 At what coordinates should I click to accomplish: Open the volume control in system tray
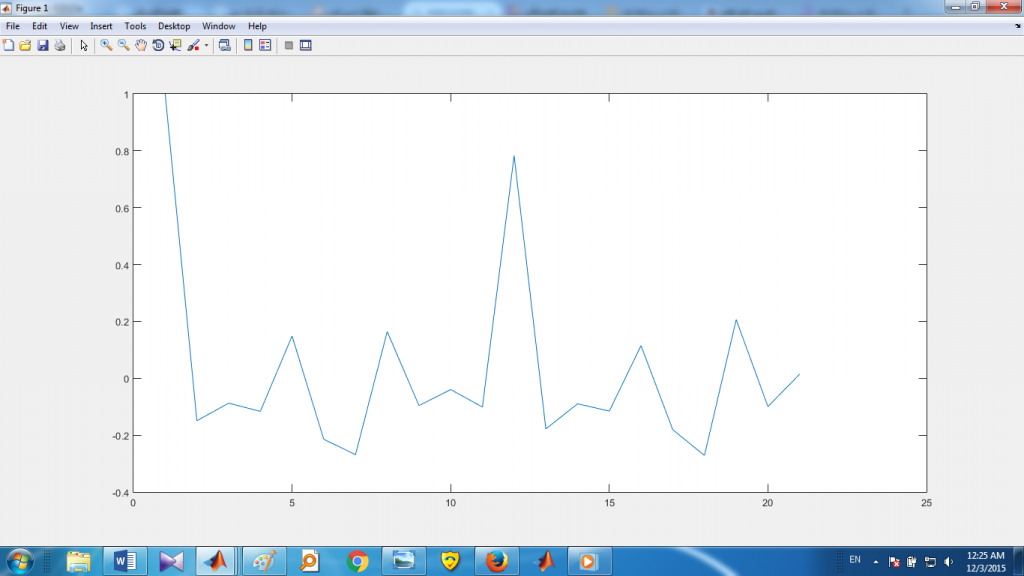[x=949, y=562]
